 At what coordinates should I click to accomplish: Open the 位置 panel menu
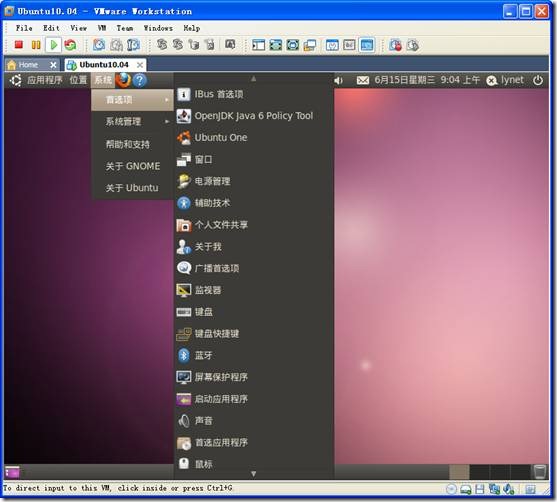pyautogui.click(x=78, y=80)
